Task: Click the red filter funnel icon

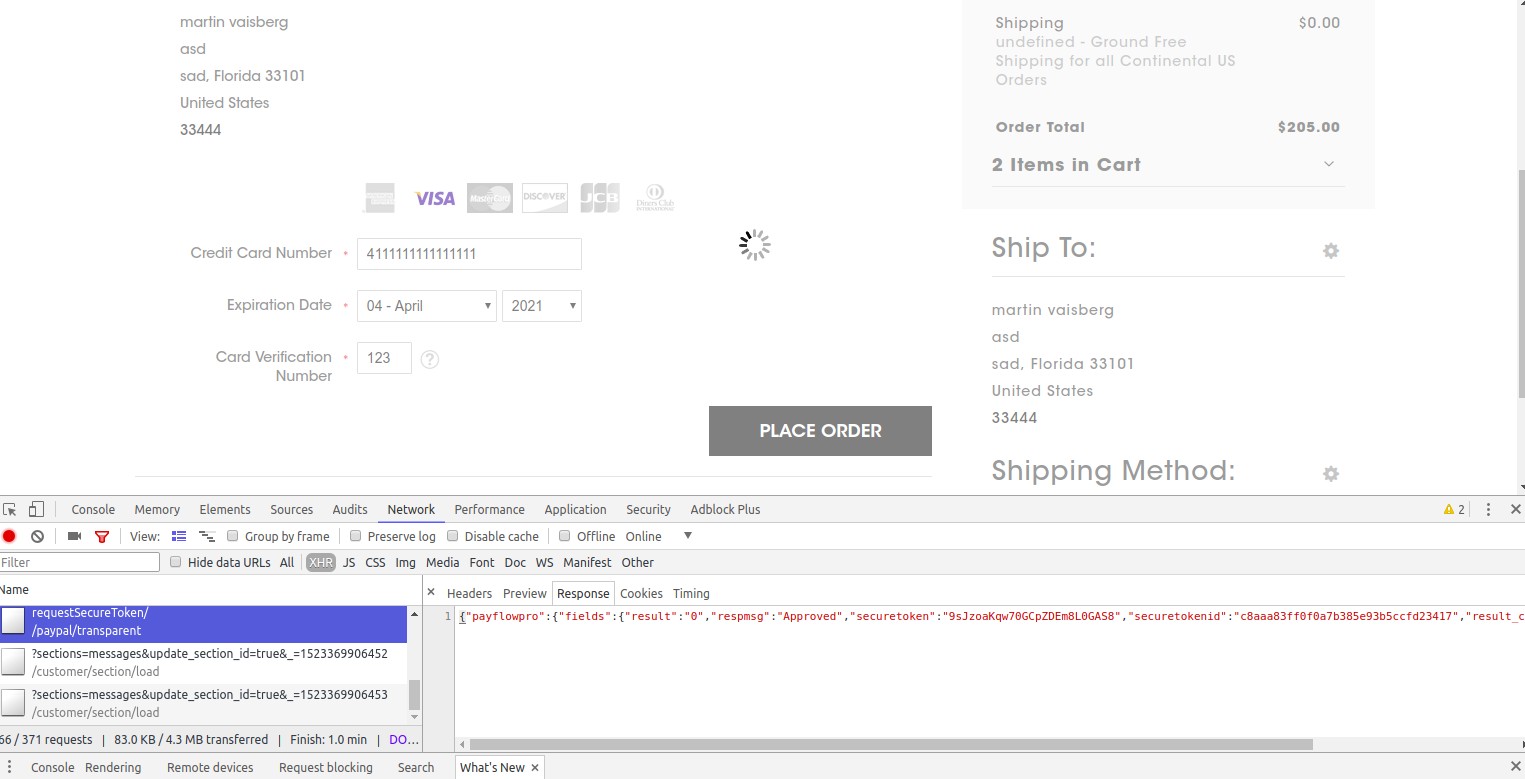Action: click(102, 536)
